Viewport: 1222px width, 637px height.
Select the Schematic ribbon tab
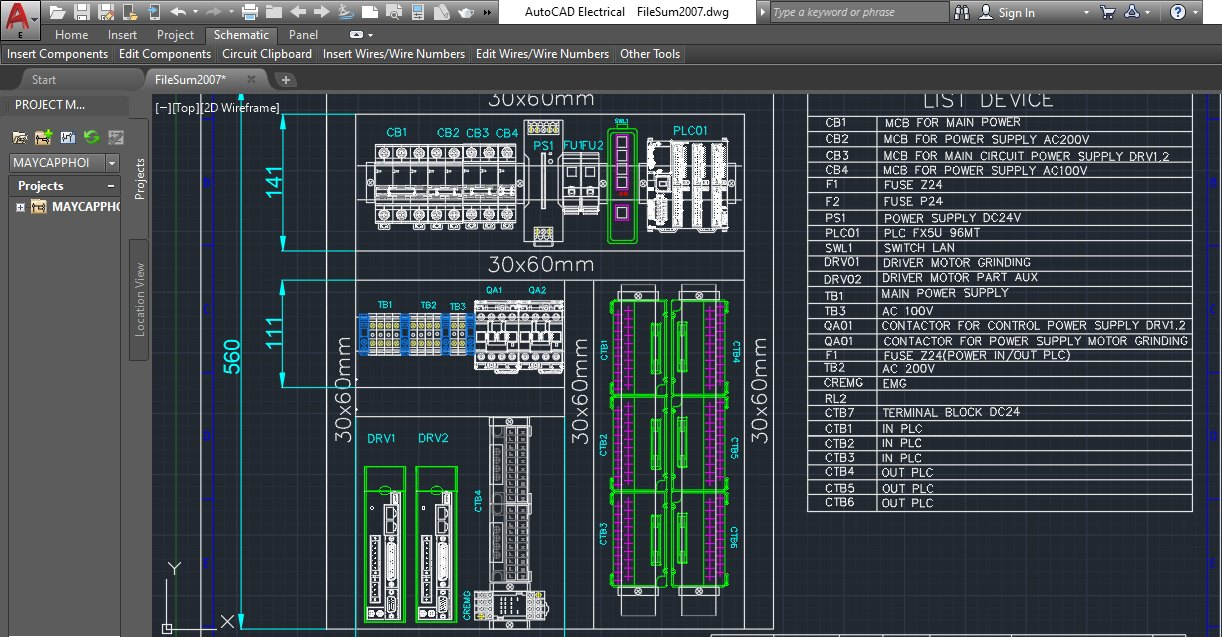click(241, 35)
